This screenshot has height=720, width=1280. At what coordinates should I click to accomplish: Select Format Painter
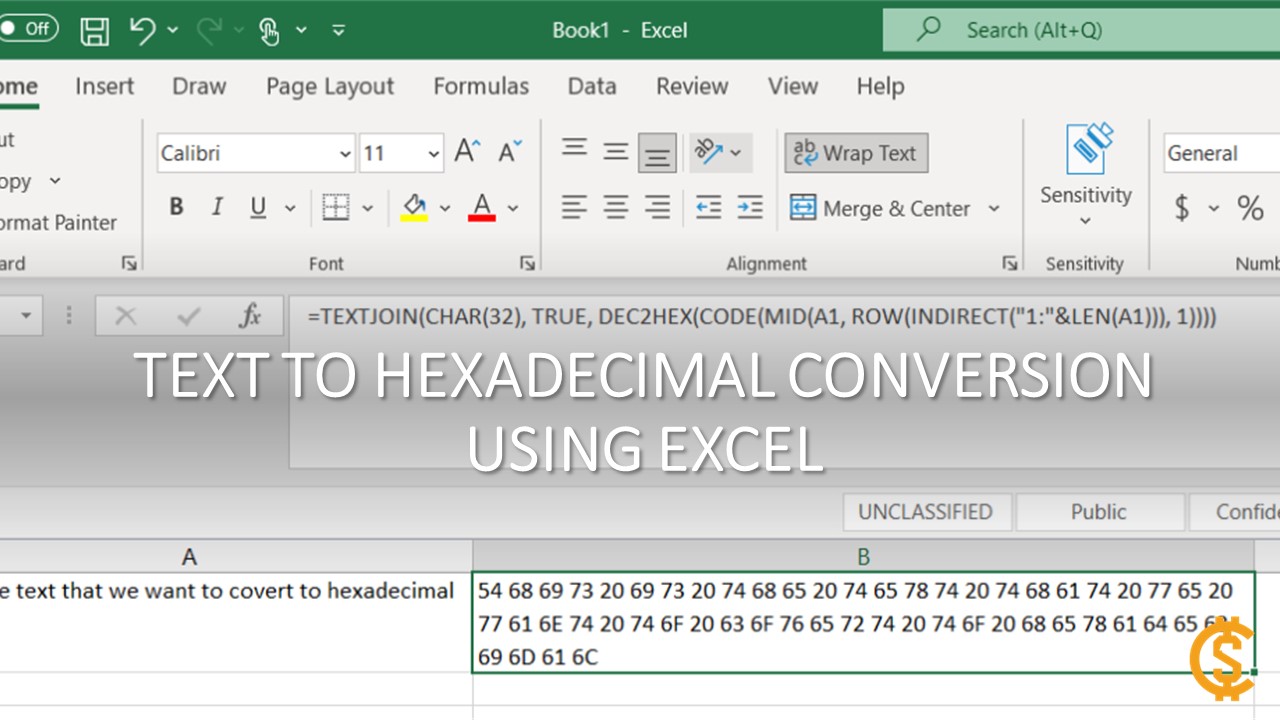(55, 222)
